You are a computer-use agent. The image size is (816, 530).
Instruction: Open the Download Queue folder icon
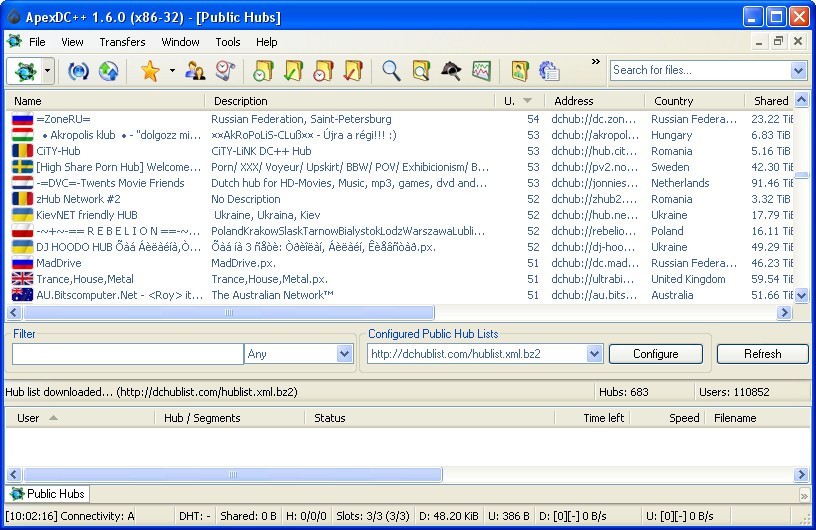click(x=263, y=71)
